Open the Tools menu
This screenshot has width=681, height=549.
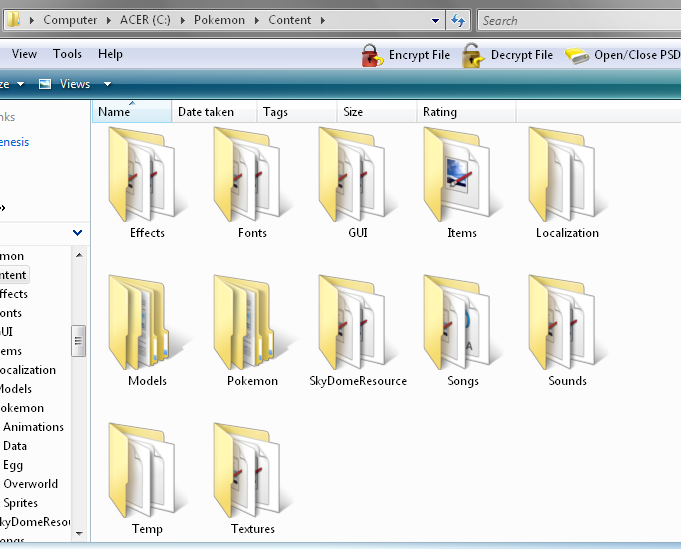tap(67, 54)
